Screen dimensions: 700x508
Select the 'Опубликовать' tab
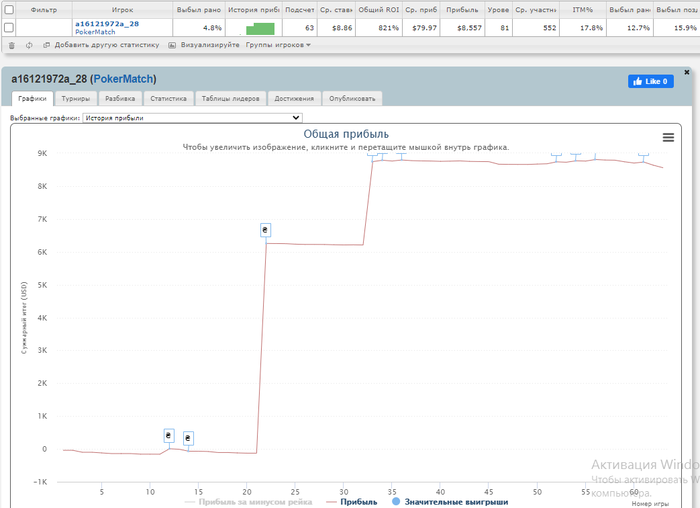coord(352,99)
